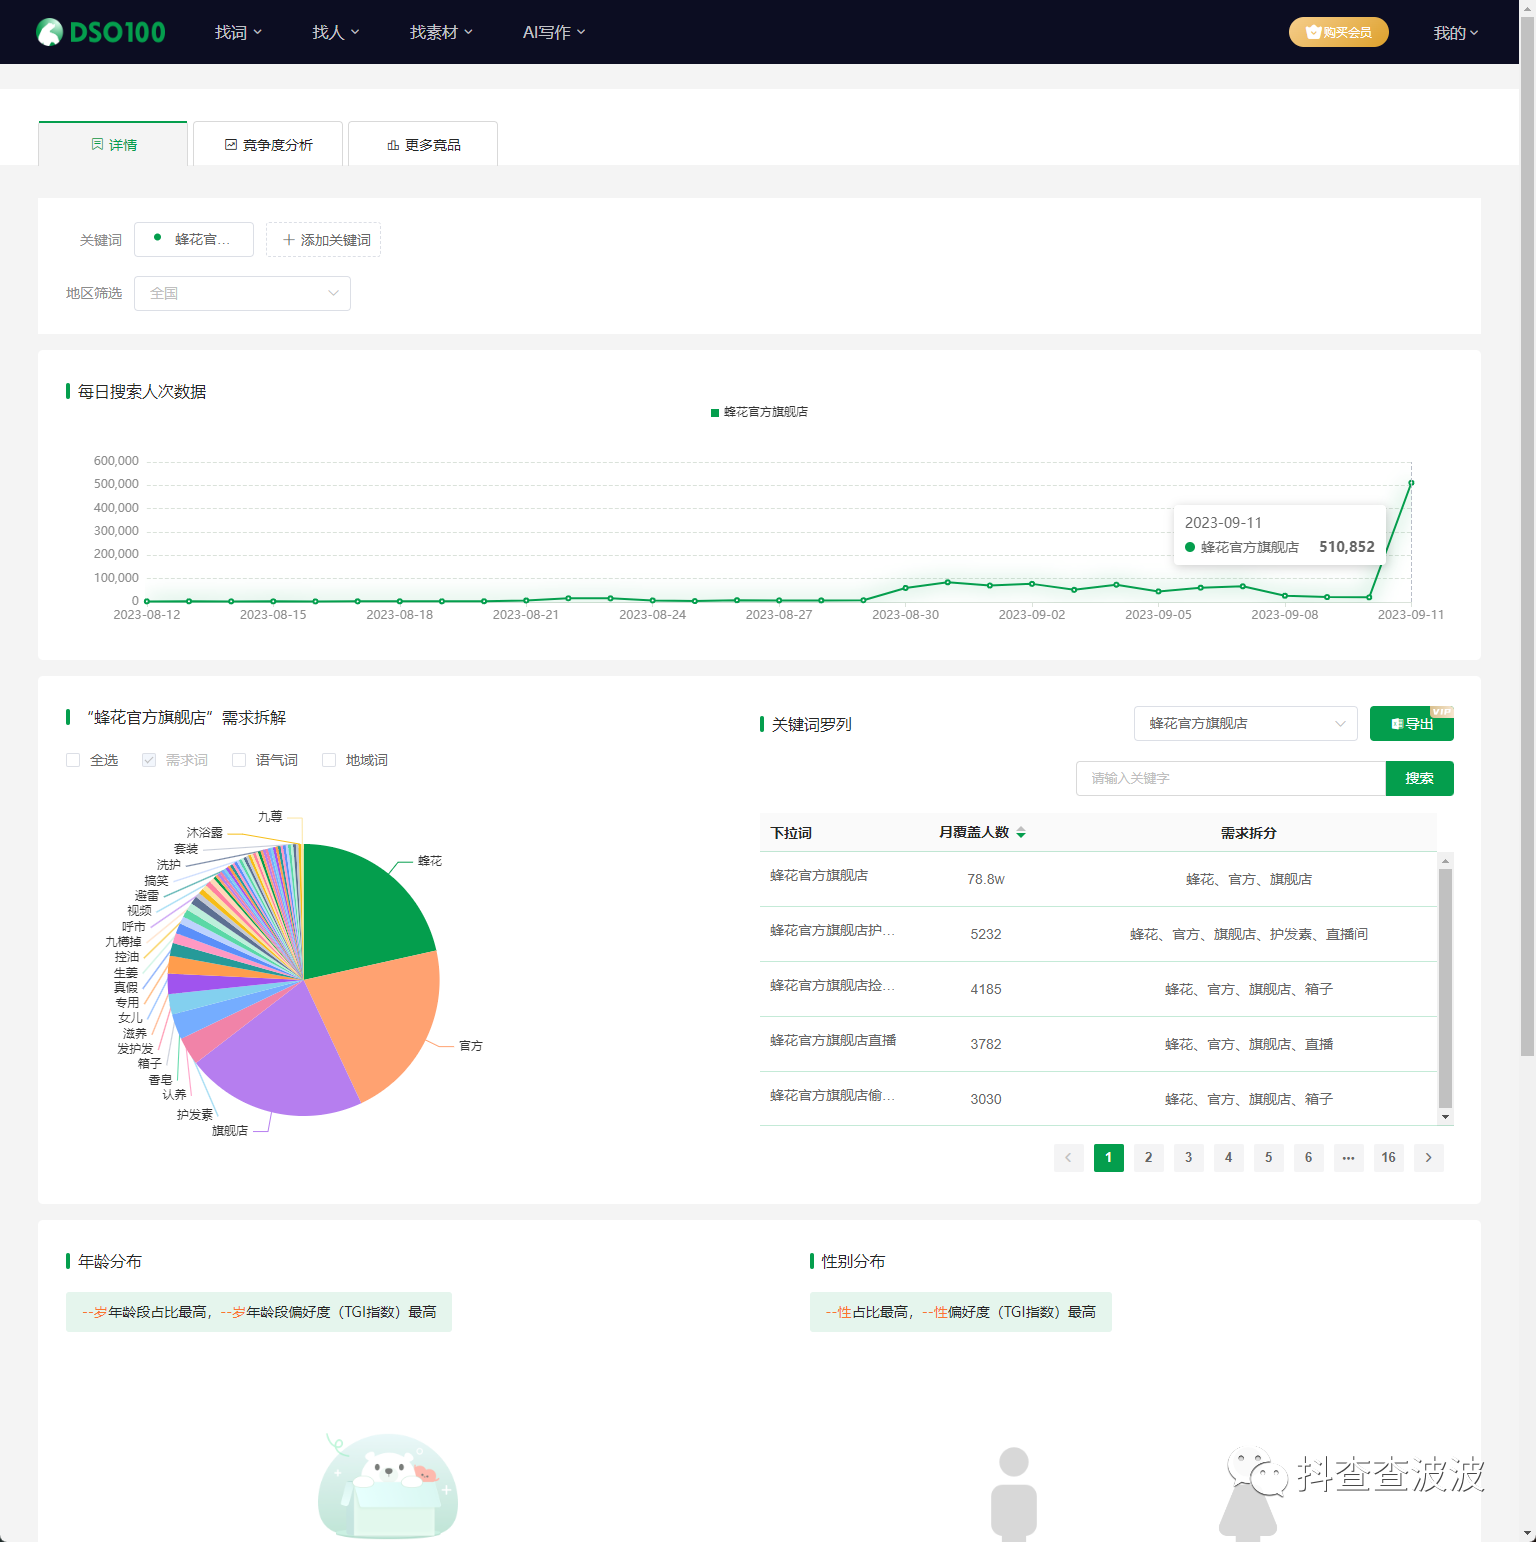Viewport: 1536px width, 1542px height.
Task: Click the plus icon to add keyword
Action: click(289, 240)
